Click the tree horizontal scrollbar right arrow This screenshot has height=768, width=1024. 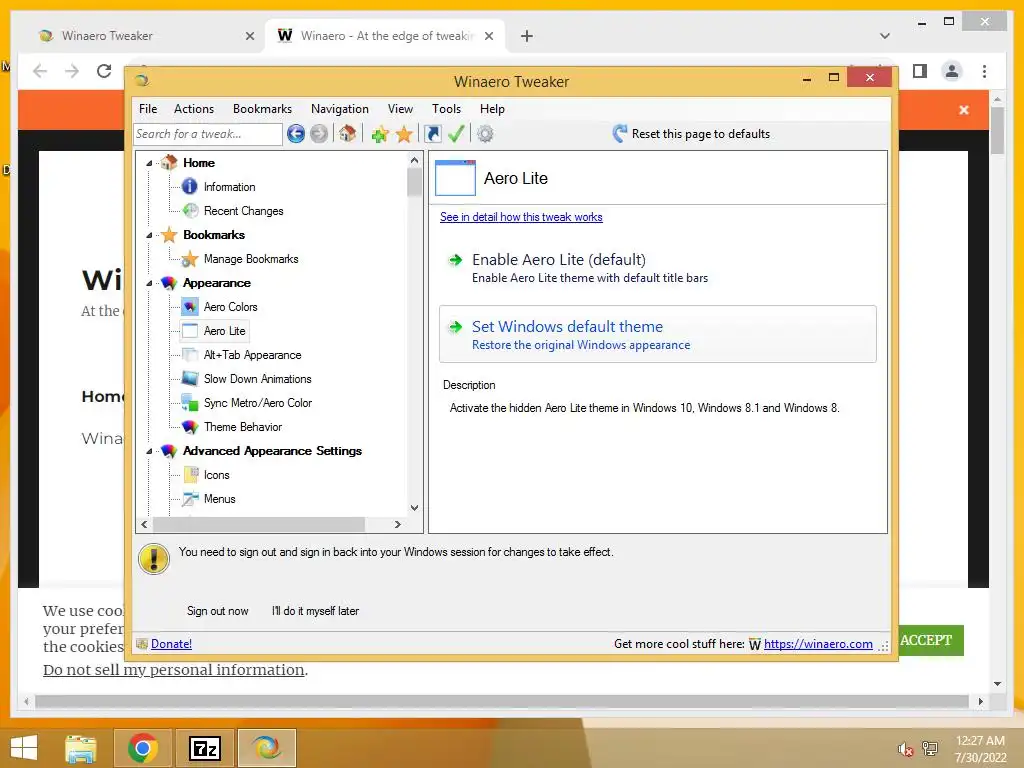398,524
